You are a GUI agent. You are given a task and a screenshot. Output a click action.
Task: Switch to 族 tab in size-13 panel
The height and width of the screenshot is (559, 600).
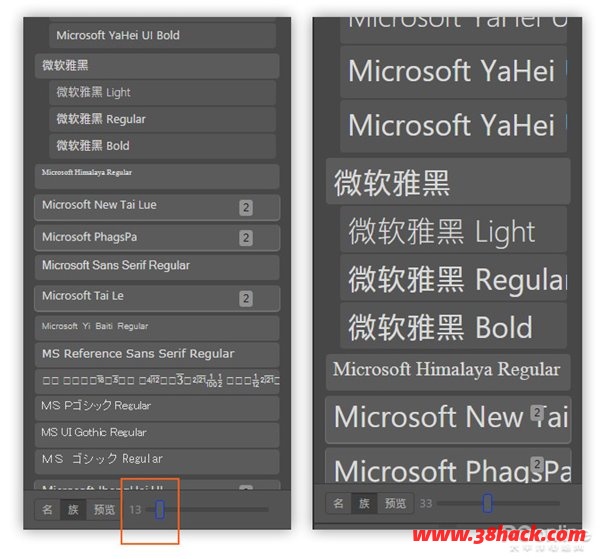[73, 510]
